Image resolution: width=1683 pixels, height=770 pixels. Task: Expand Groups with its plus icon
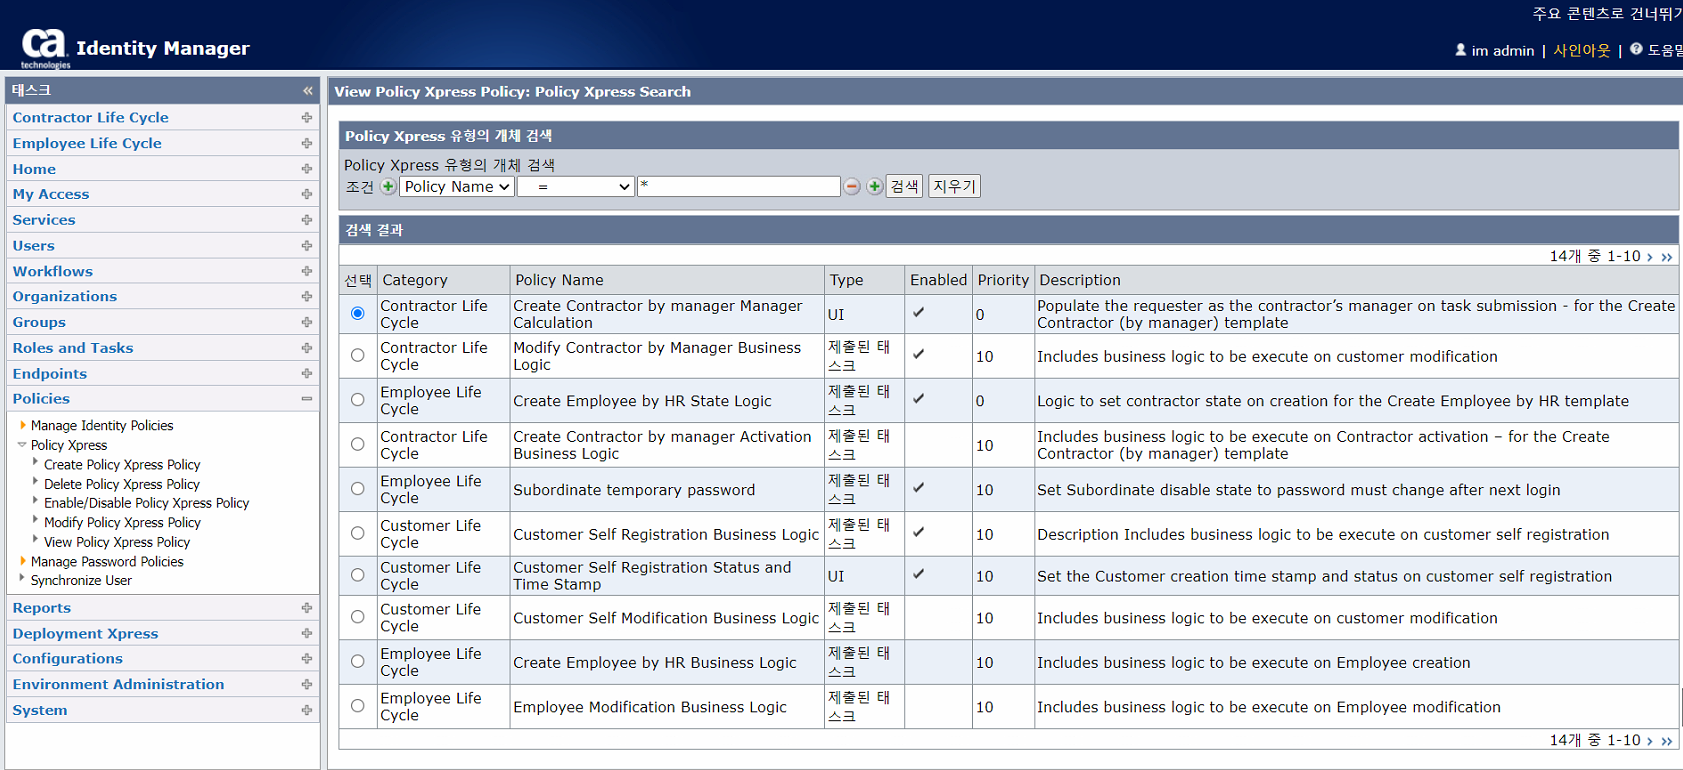pyautogui.click(x=307, y=323)
